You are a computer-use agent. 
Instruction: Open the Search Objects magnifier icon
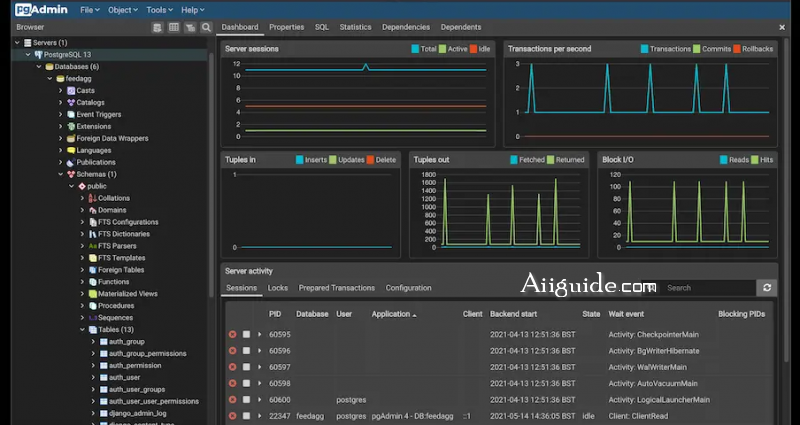tap(206, 28)
